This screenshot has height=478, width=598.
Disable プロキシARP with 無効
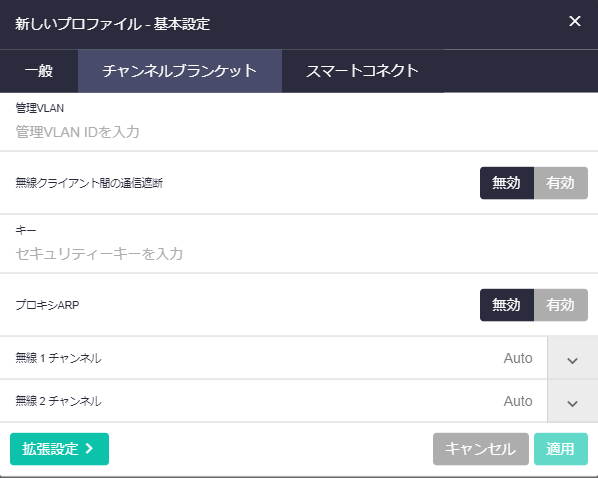[507, 305]
